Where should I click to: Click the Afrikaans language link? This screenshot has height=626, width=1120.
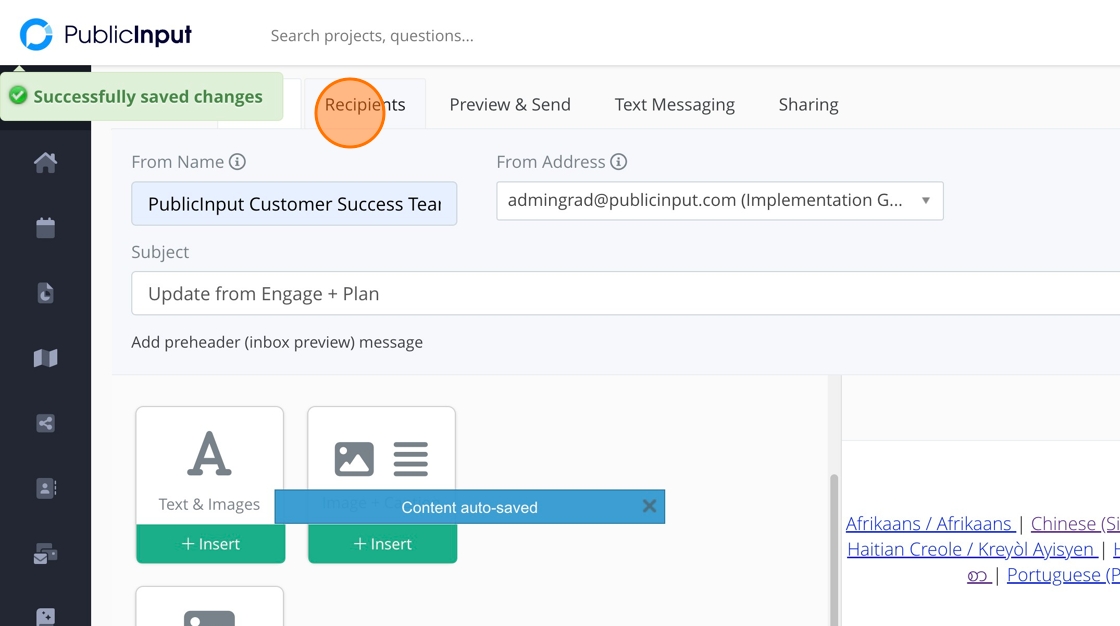point(929,524)
